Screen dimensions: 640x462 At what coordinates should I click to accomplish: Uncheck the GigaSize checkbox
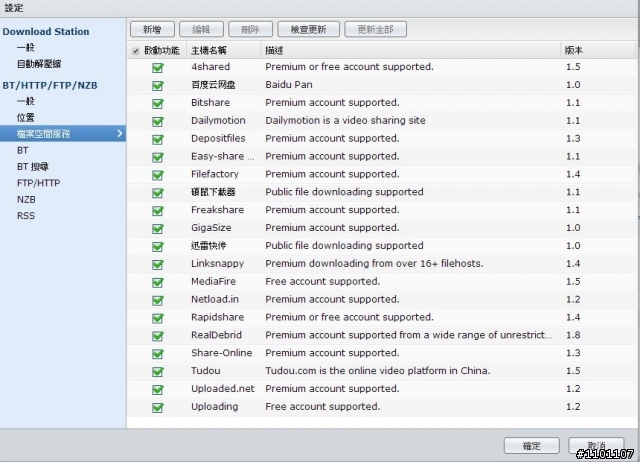(158, 229)
